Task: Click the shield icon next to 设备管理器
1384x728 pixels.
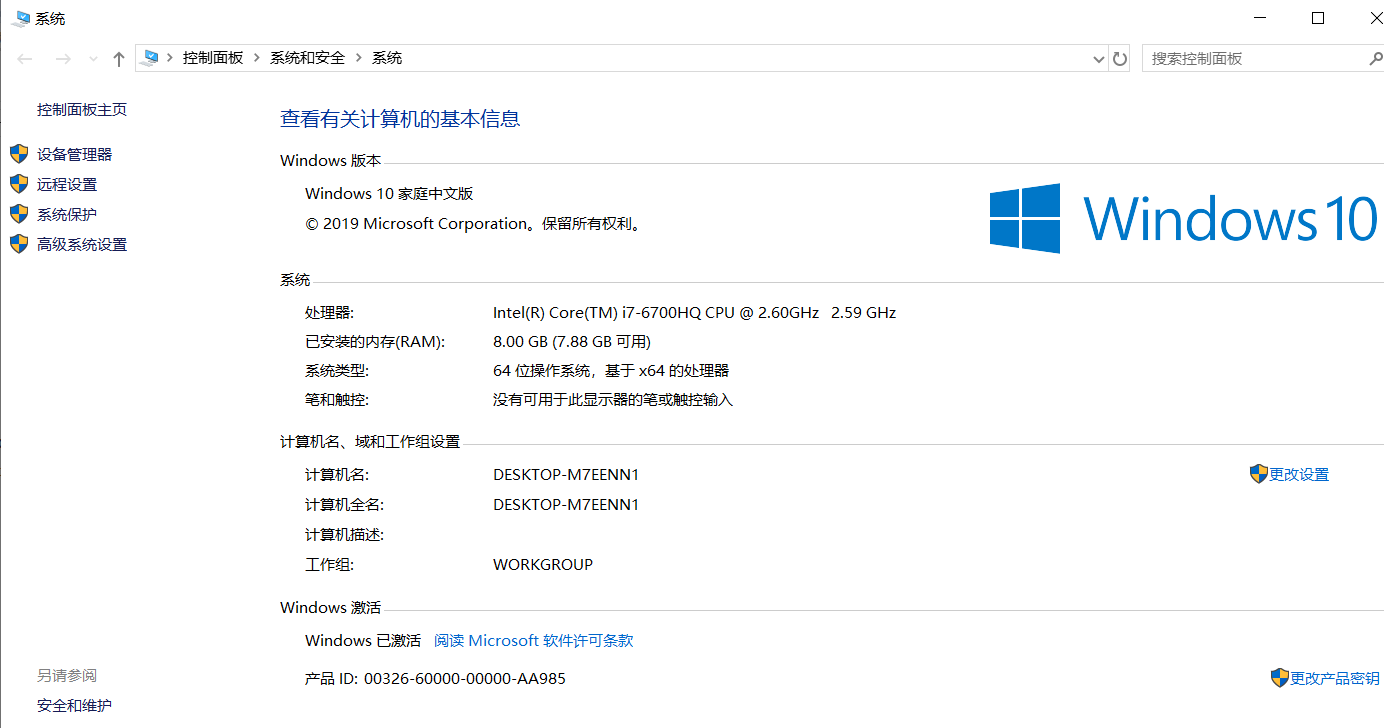Action: point(19,154)
